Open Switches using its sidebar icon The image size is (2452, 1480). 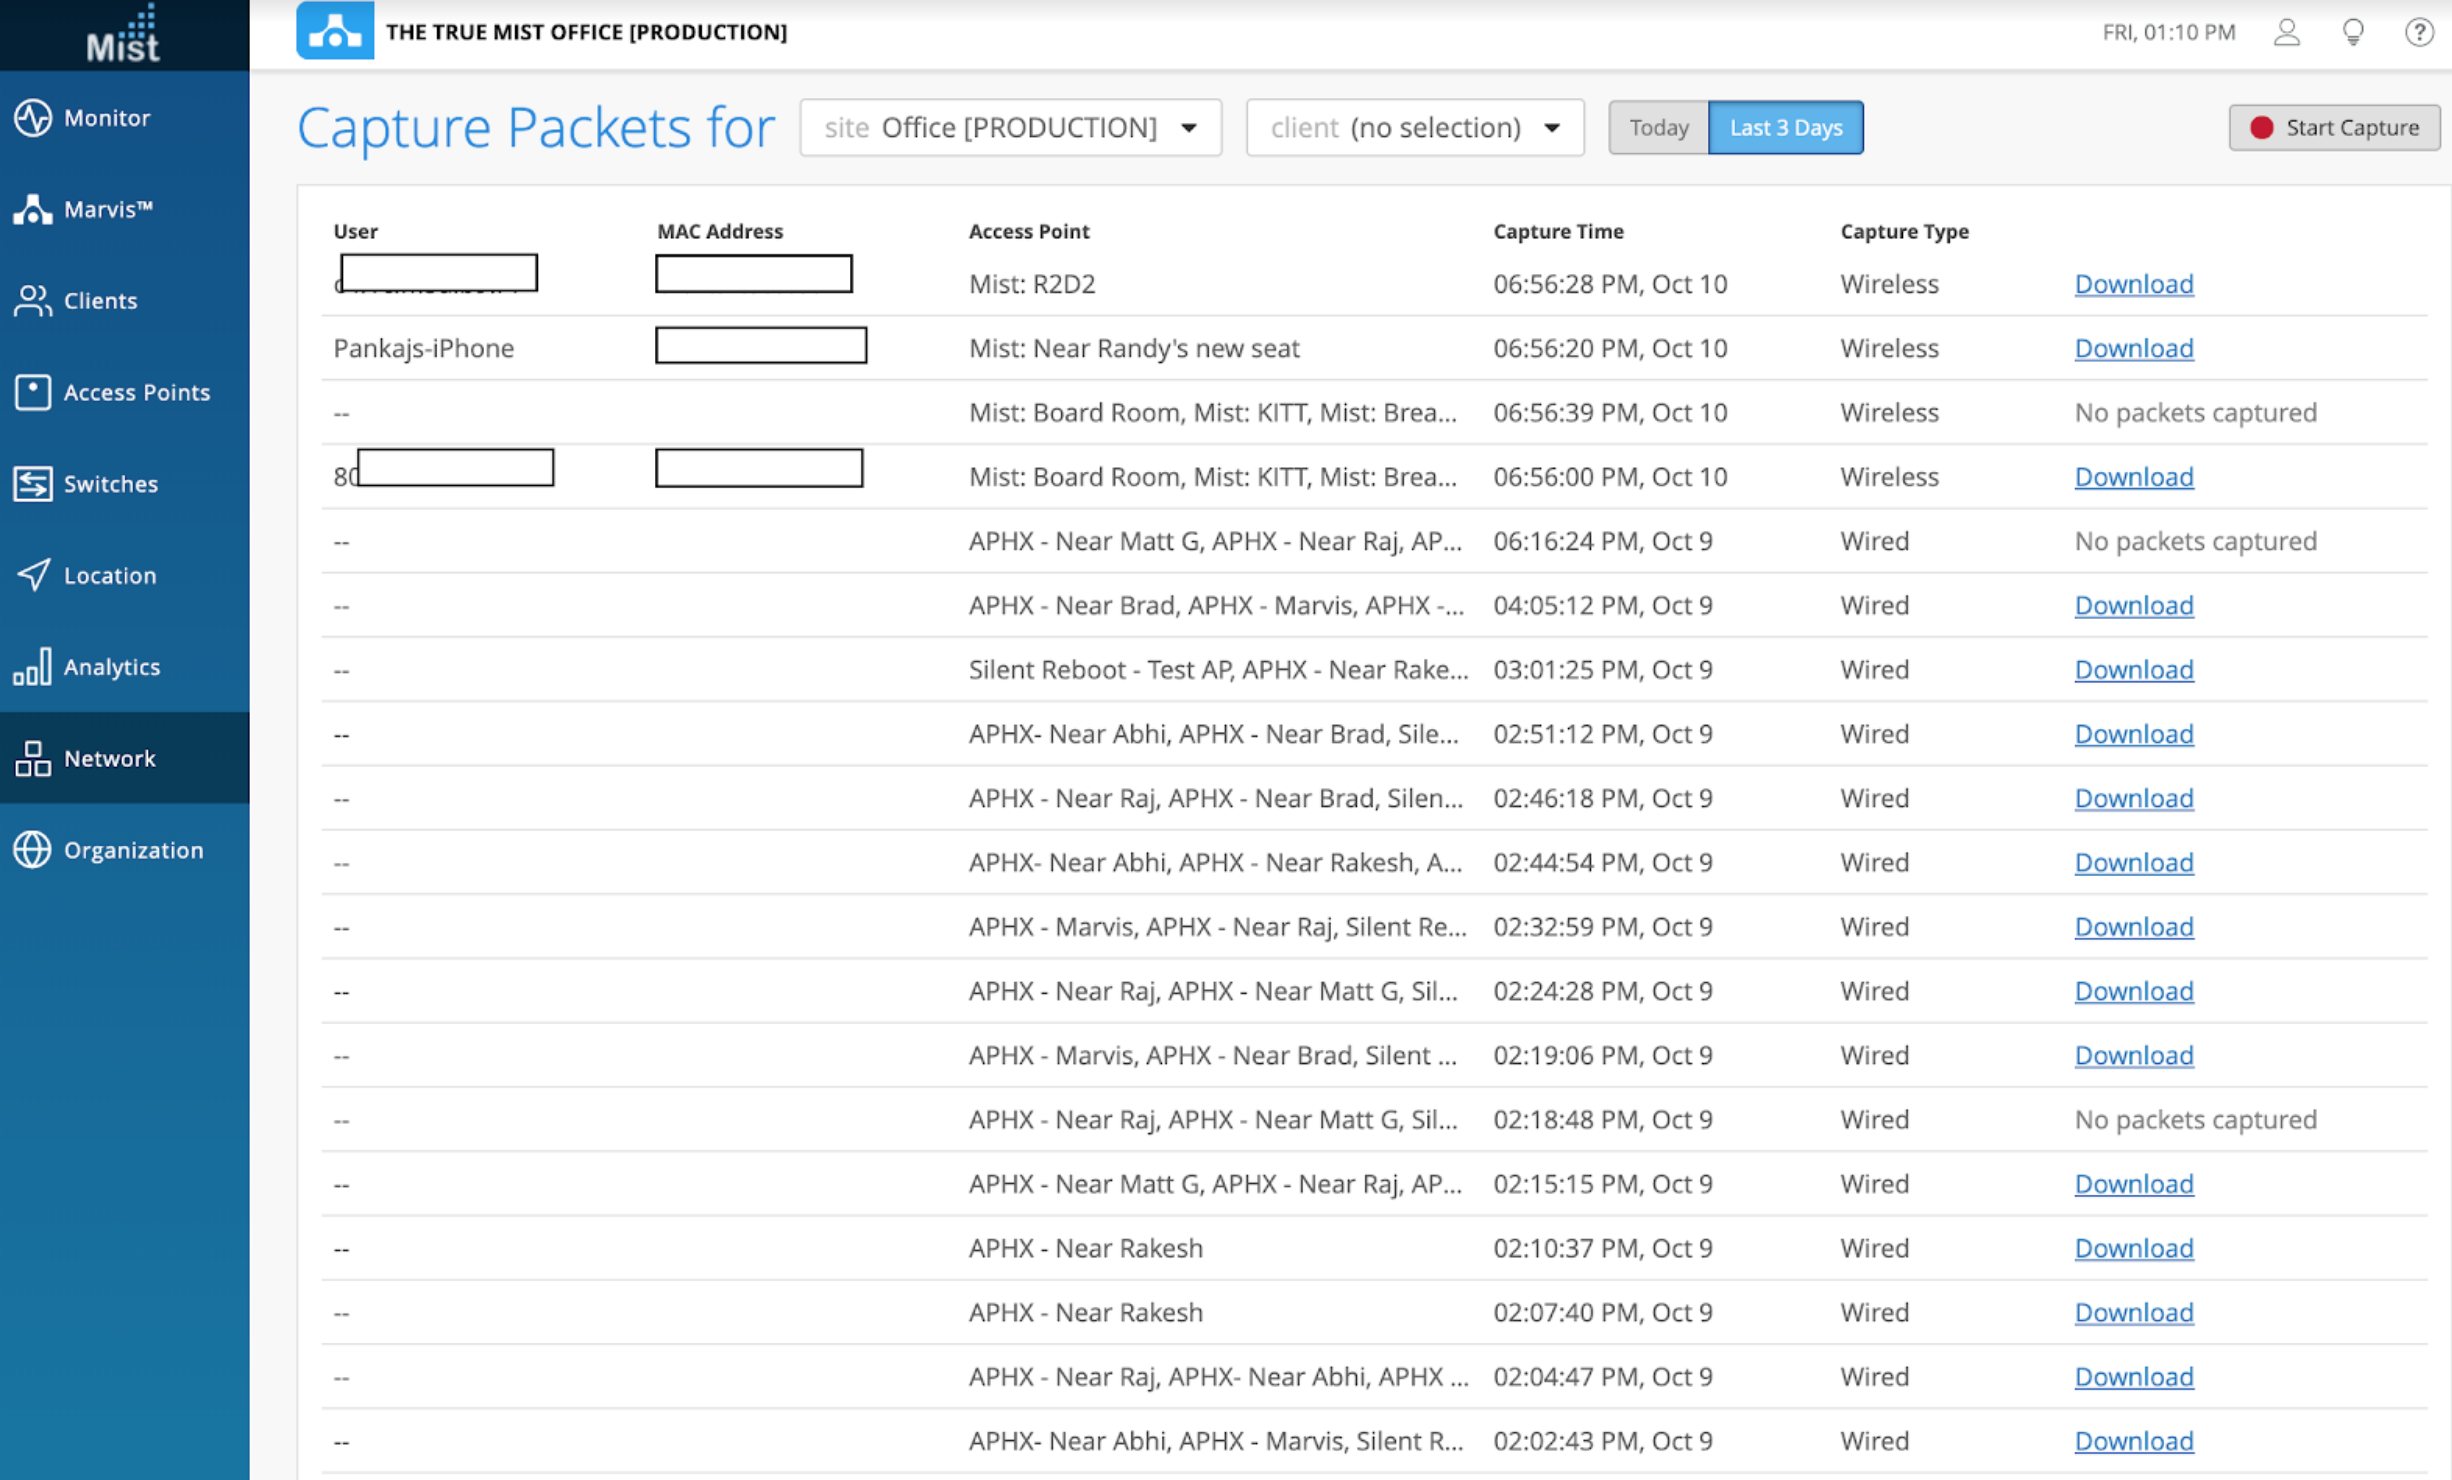click(32, 484)
